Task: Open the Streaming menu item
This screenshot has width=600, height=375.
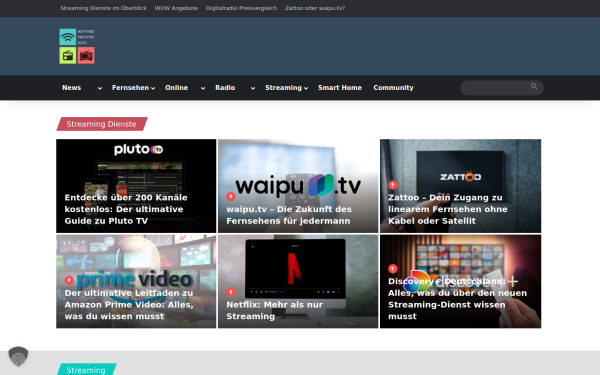Action: coord(283,88)
